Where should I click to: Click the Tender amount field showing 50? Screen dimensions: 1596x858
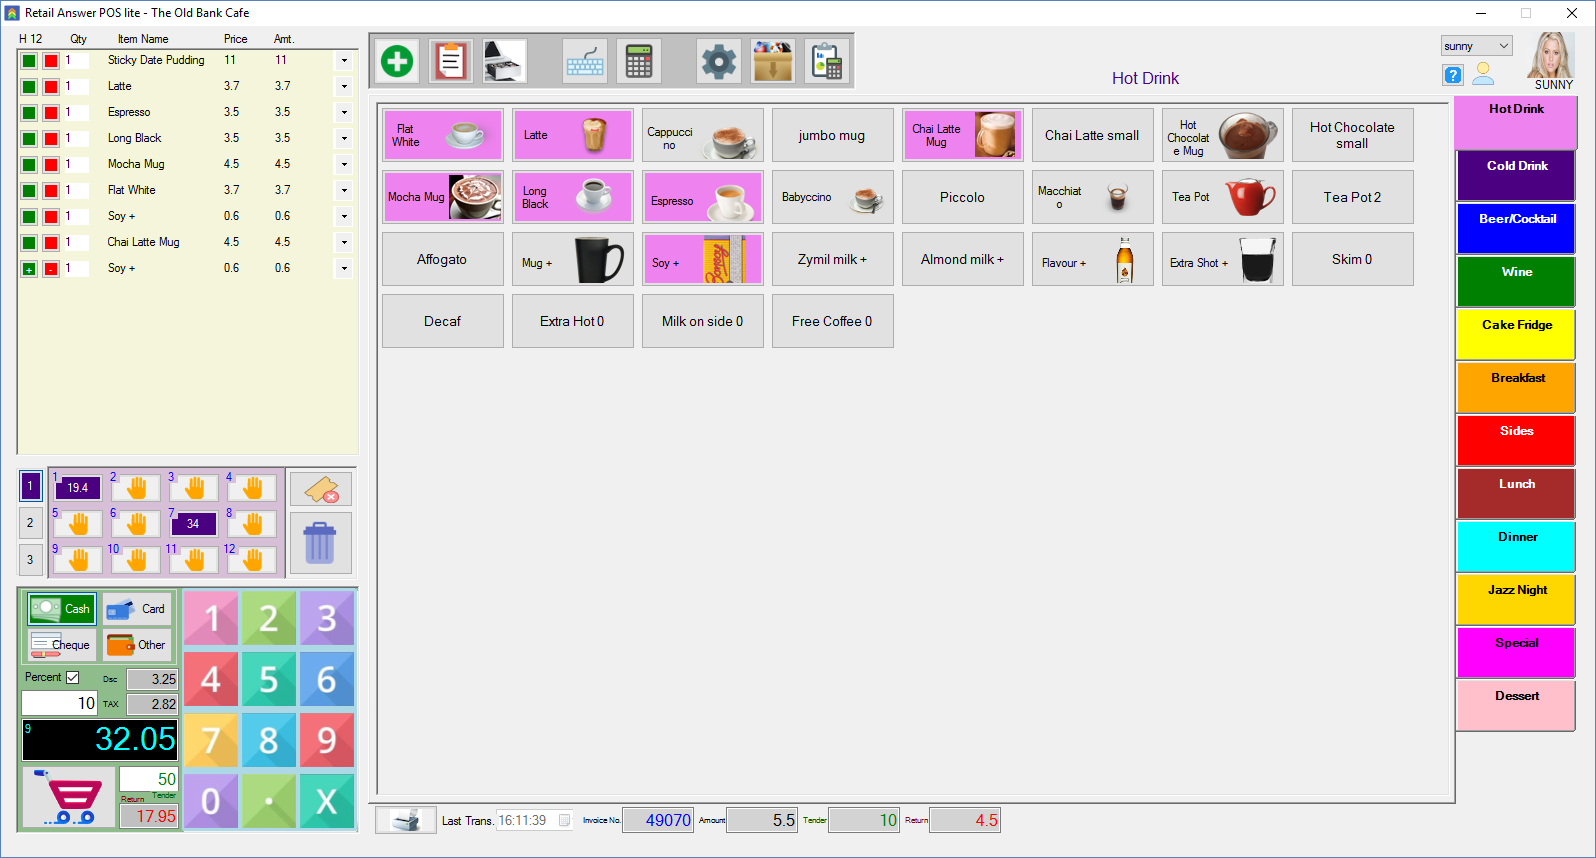148,778
